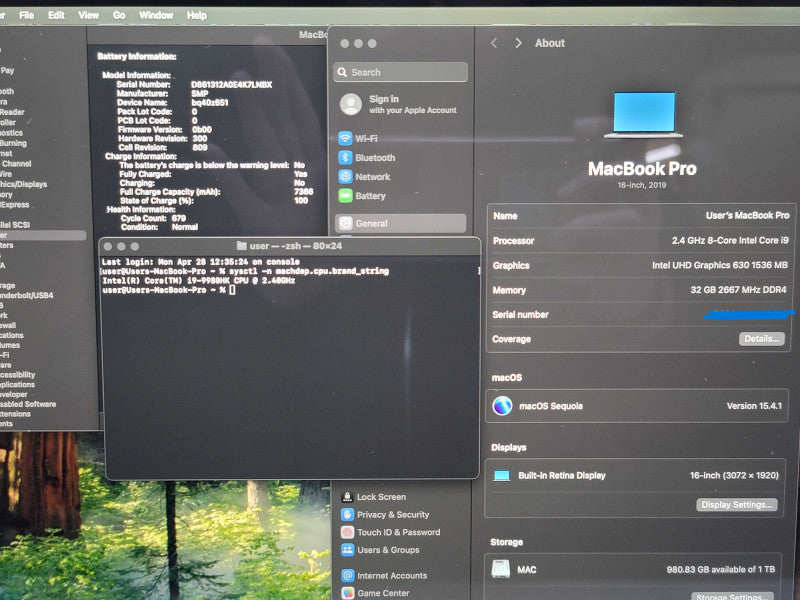Click macOS Version 15.4.1 text

pos(754,406)
